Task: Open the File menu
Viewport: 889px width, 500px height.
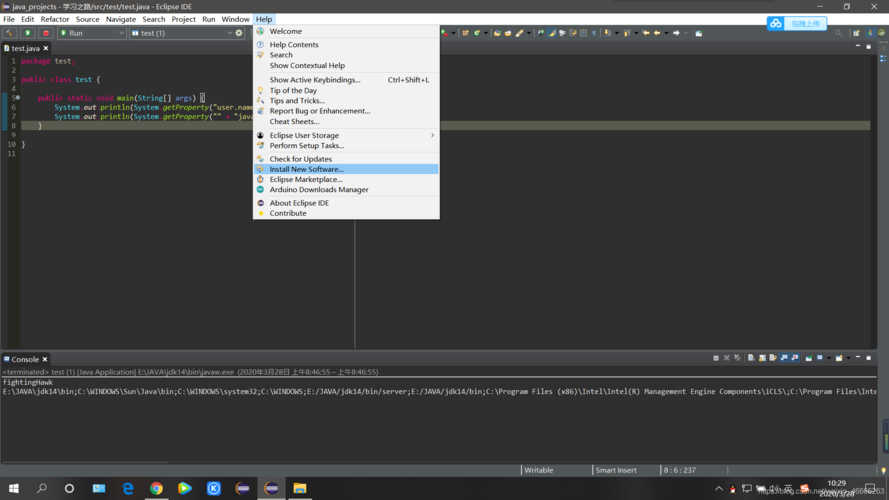Action: [9, 19]
